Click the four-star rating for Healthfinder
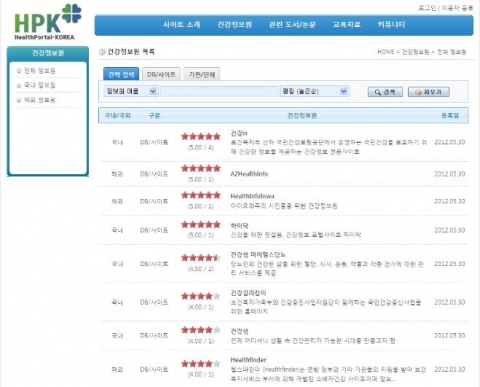The image size is (480, 387). [201, 363]
